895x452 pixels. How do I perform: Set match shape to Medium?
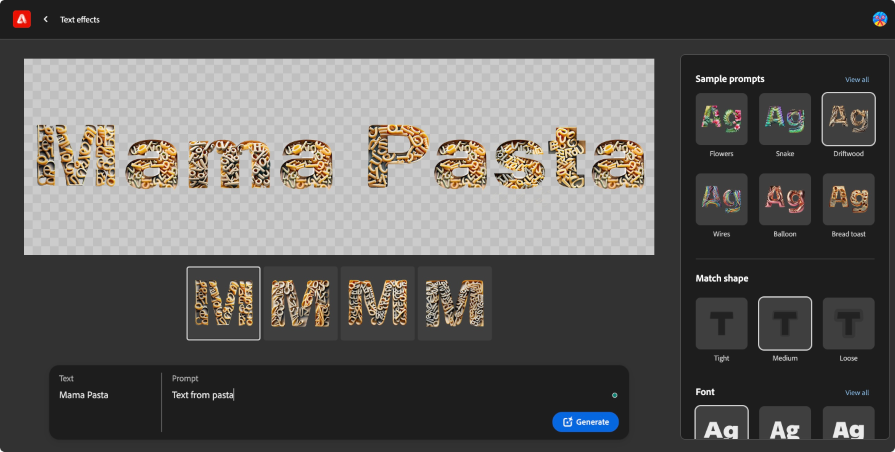[x=785, y=323]
